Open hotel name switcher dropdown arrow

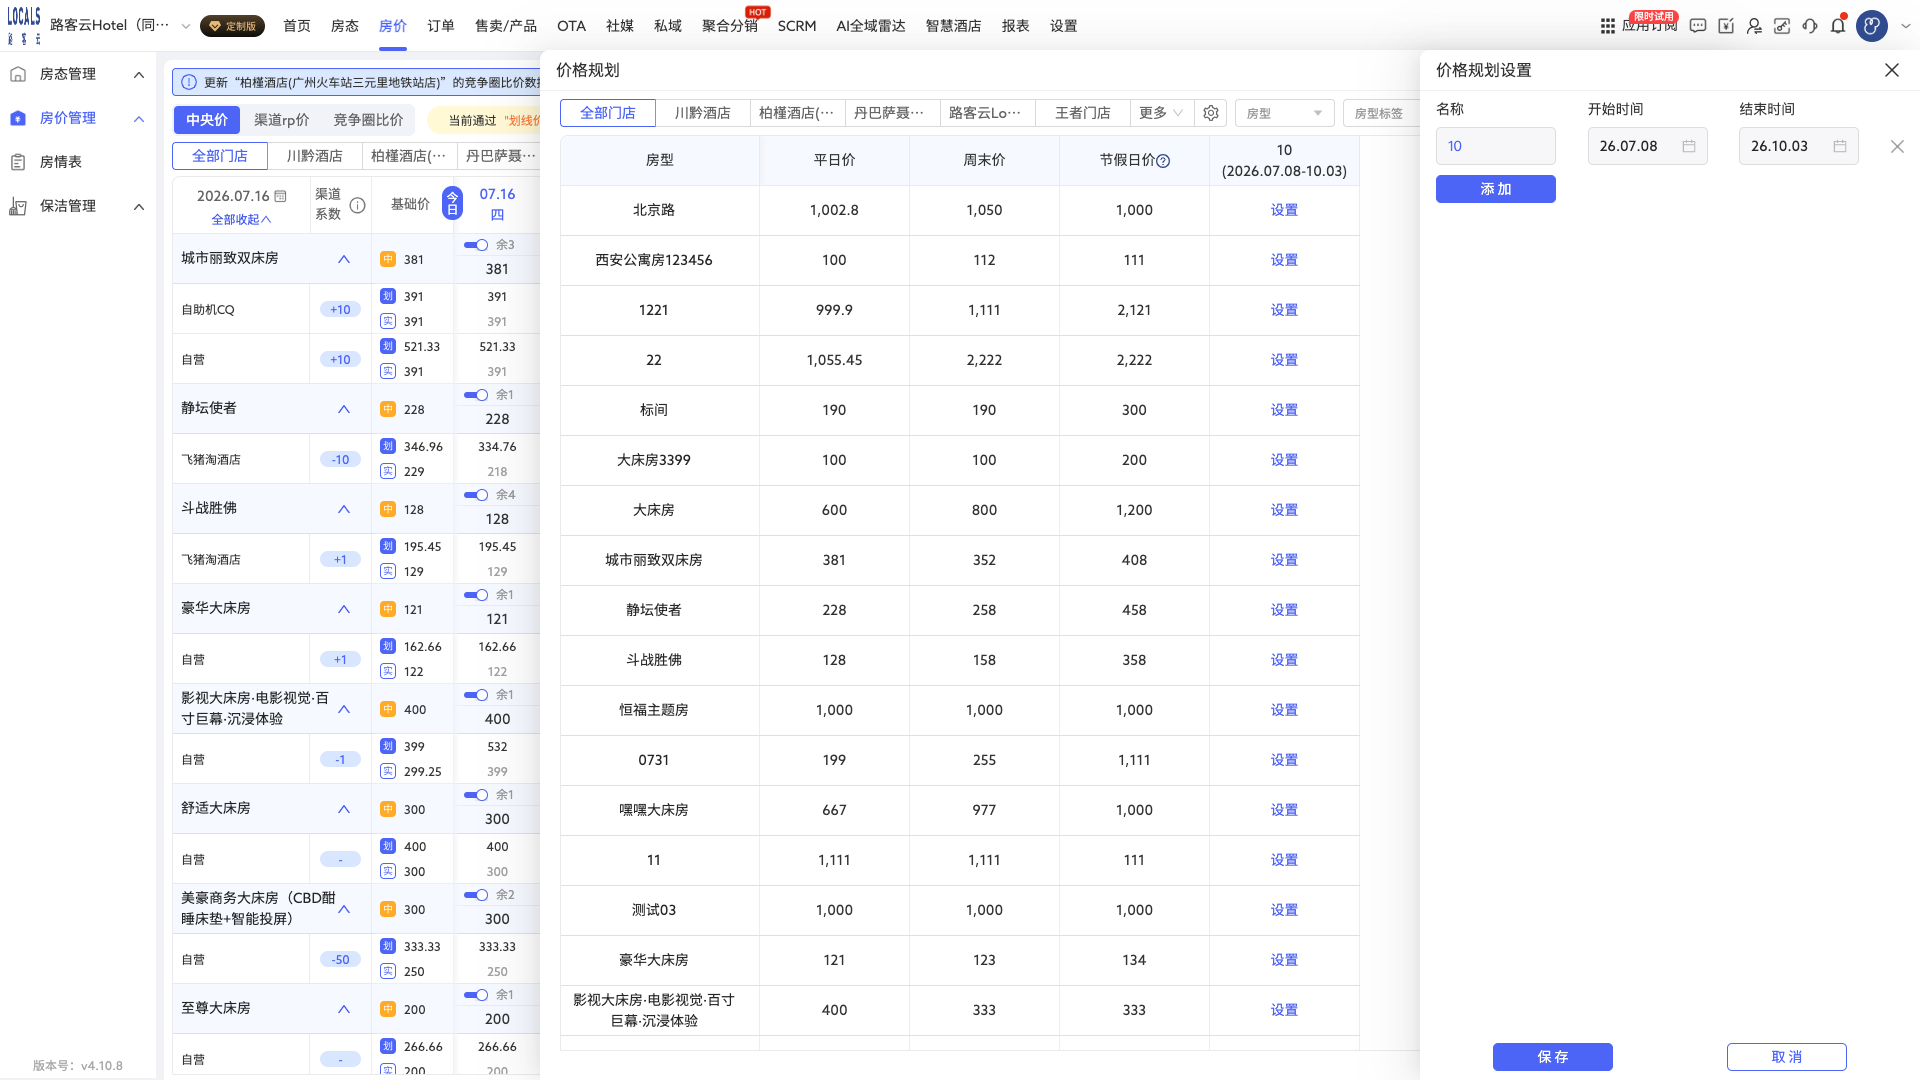coord(185,26)
